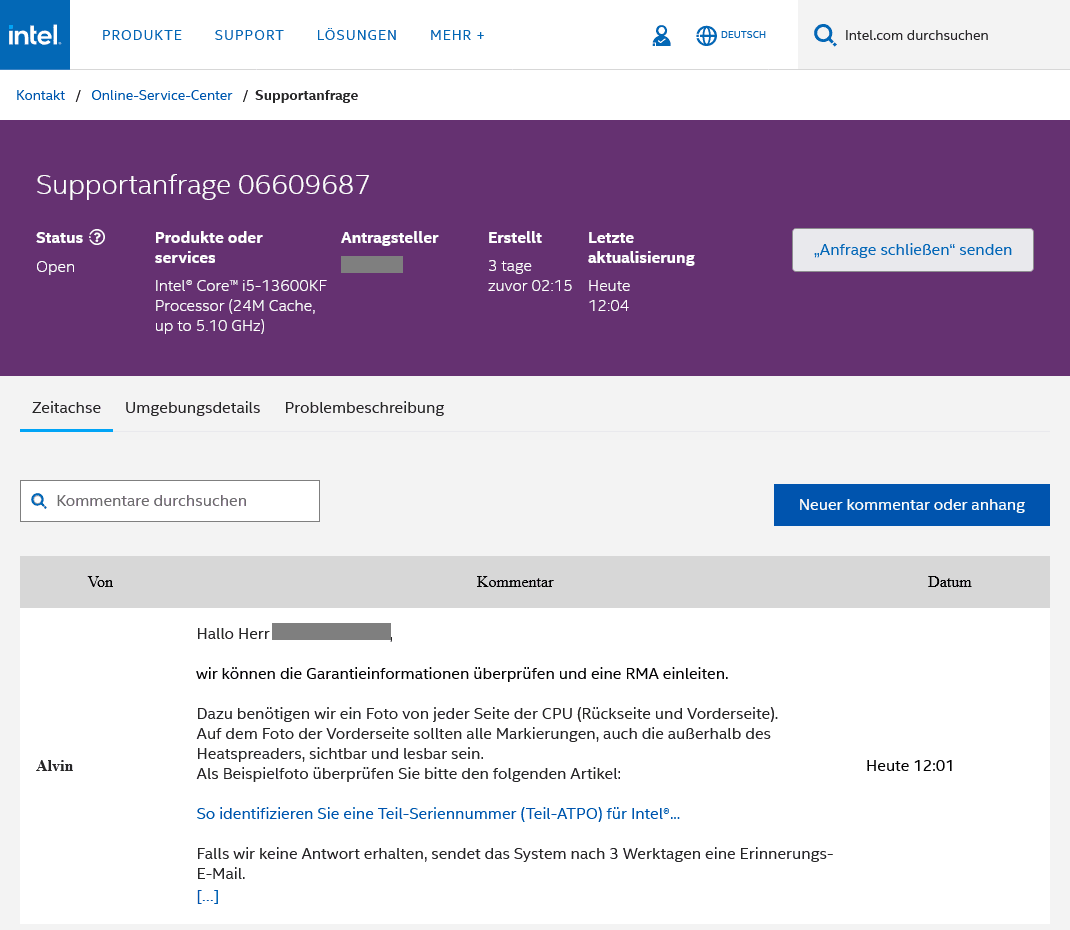
Task: Click the comment search magnifier icon
Action: tap(39, 501)
